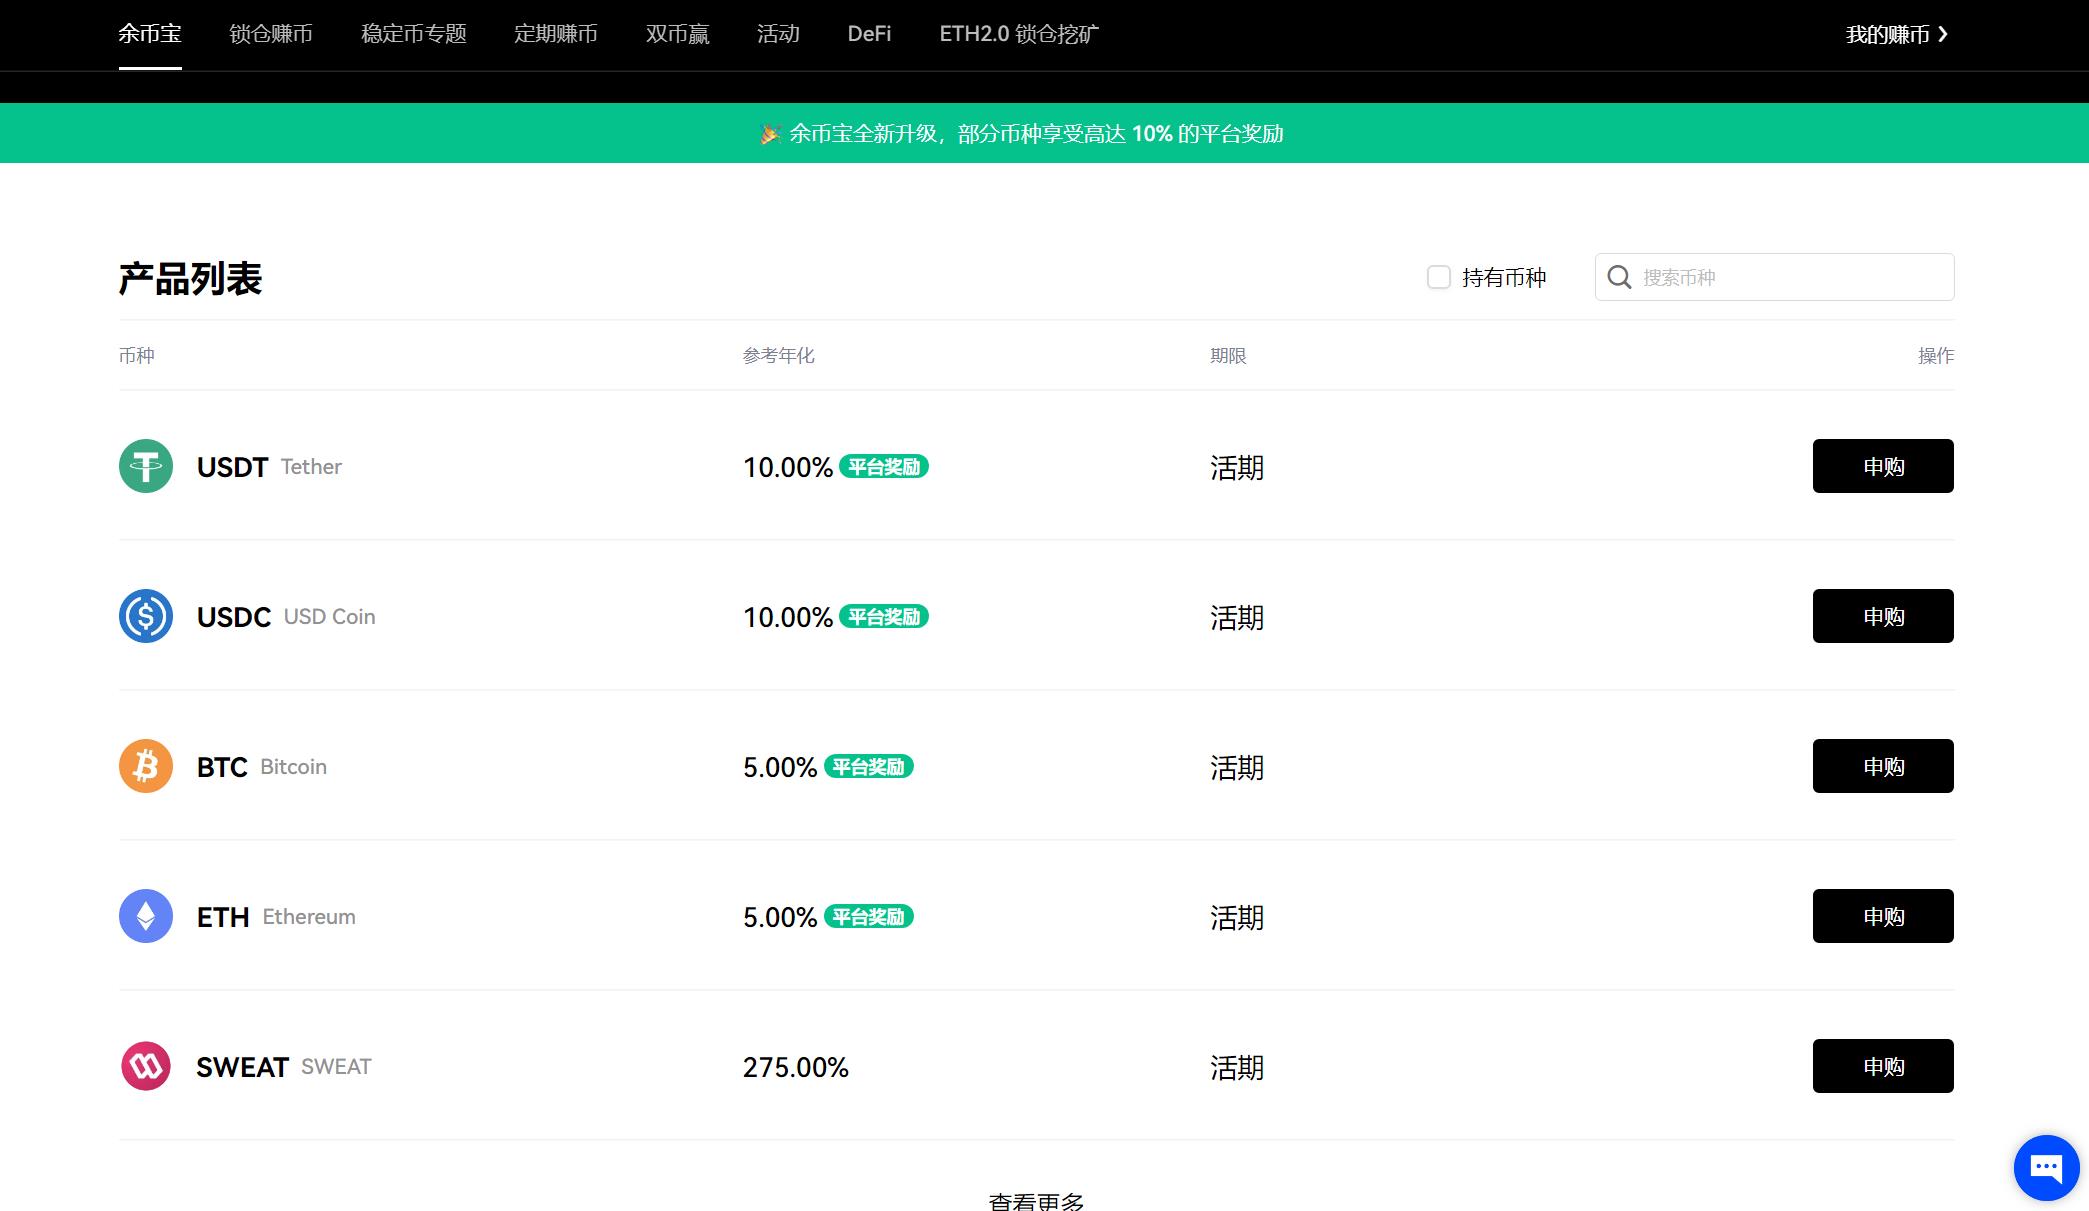
Task: Subscribe to SWEAT with 申购 button
Action: tap(1882, 1066)
